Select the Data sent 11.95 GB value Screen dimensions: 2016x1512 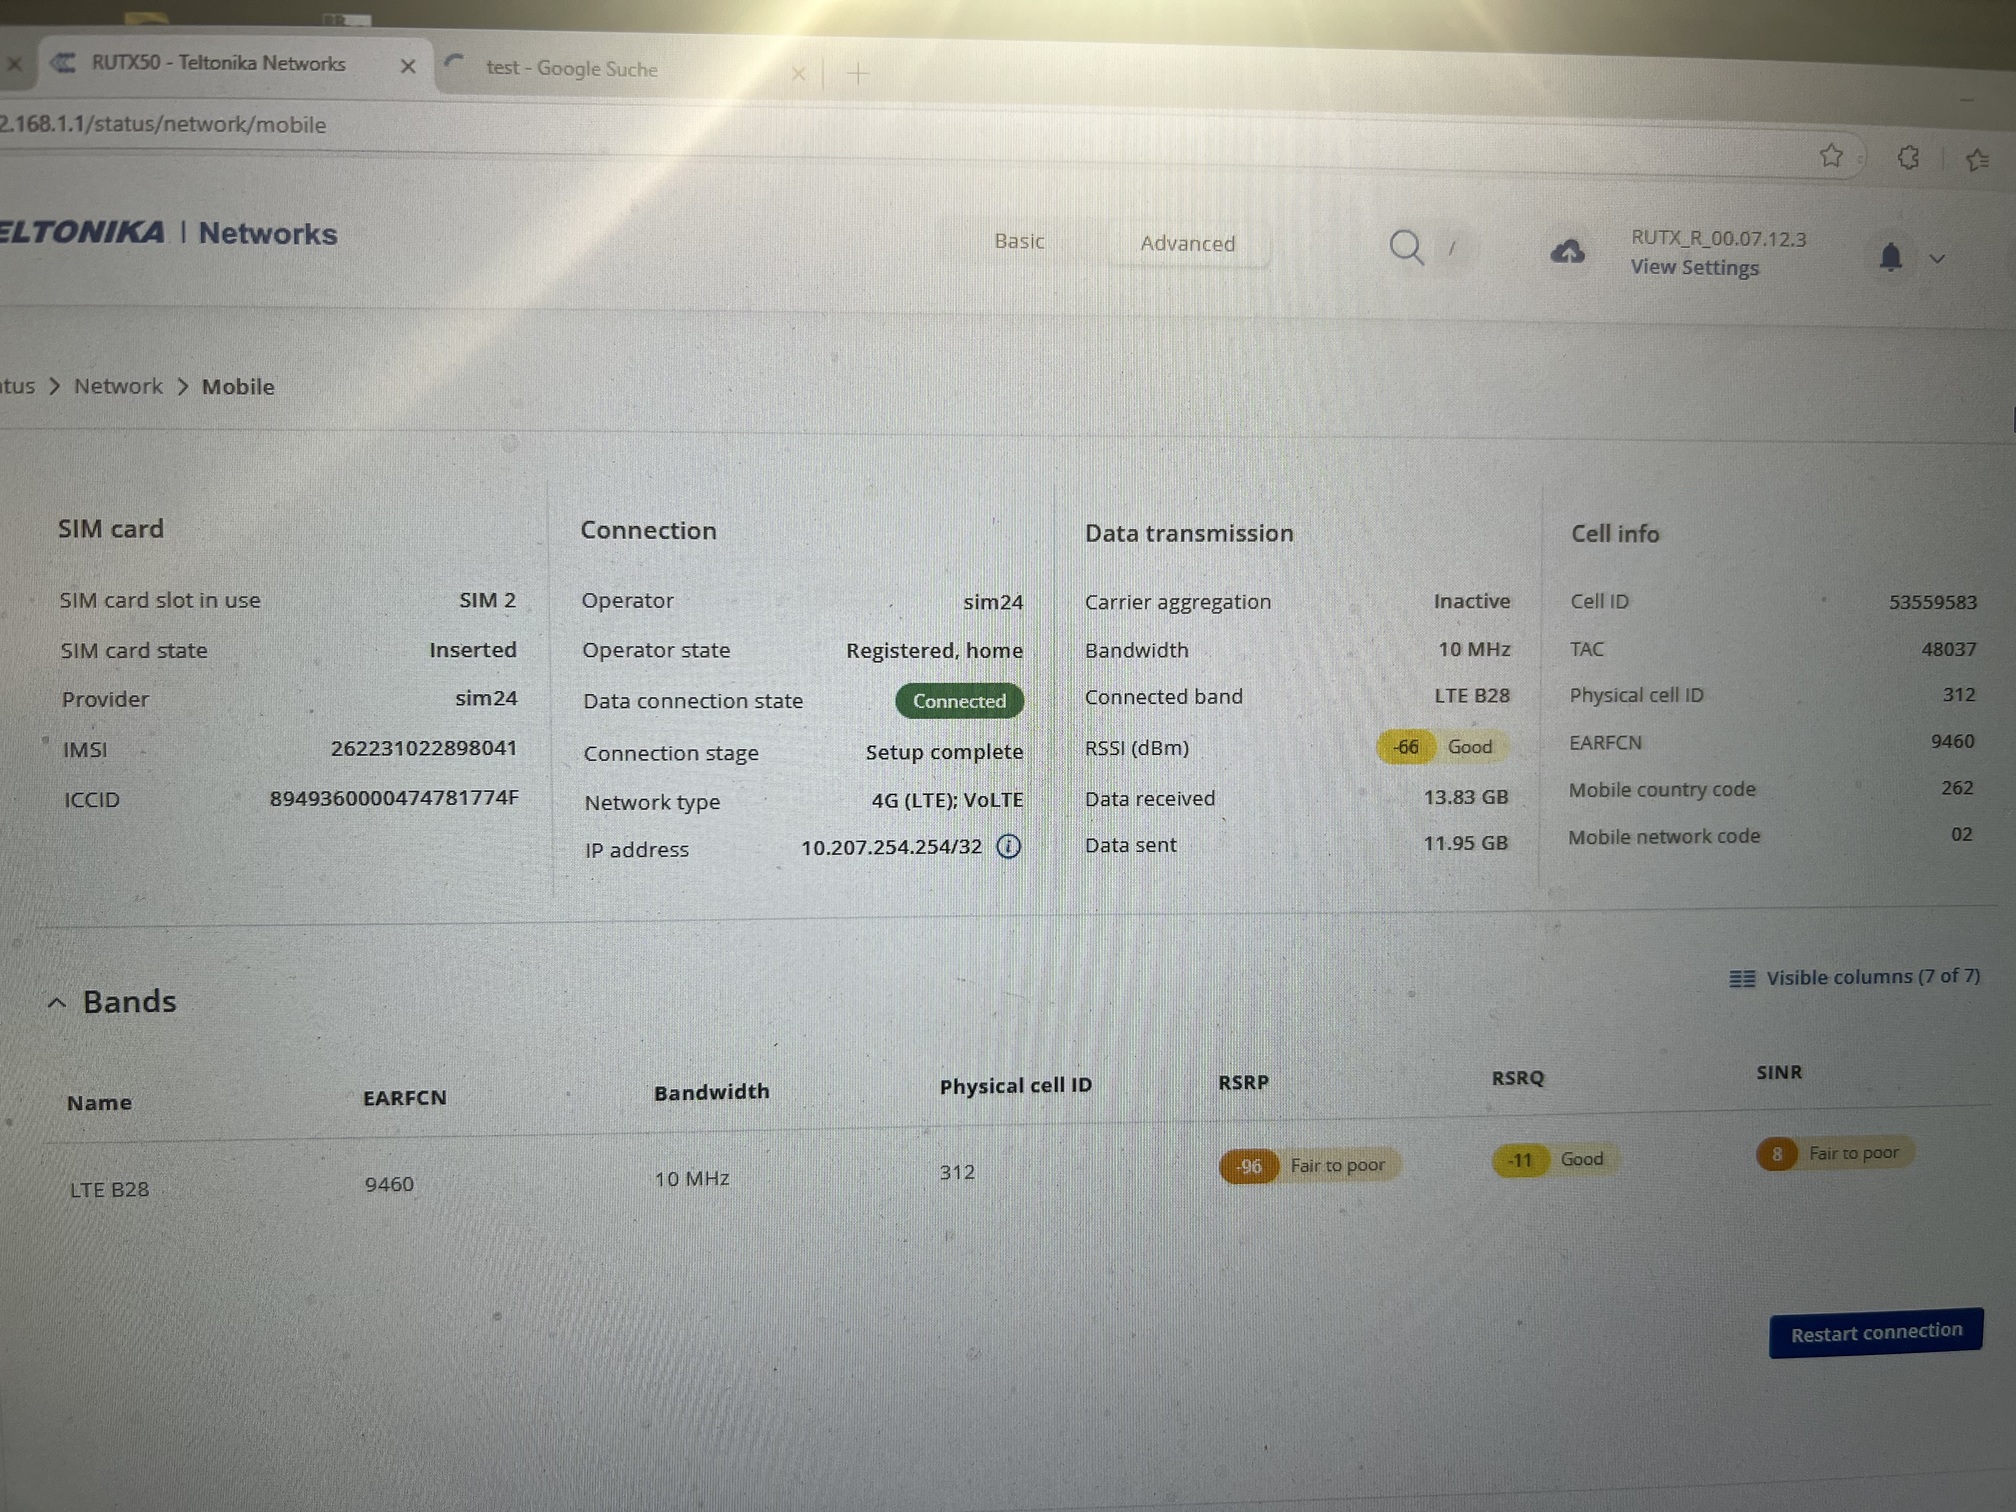[x=1465, y=843]
